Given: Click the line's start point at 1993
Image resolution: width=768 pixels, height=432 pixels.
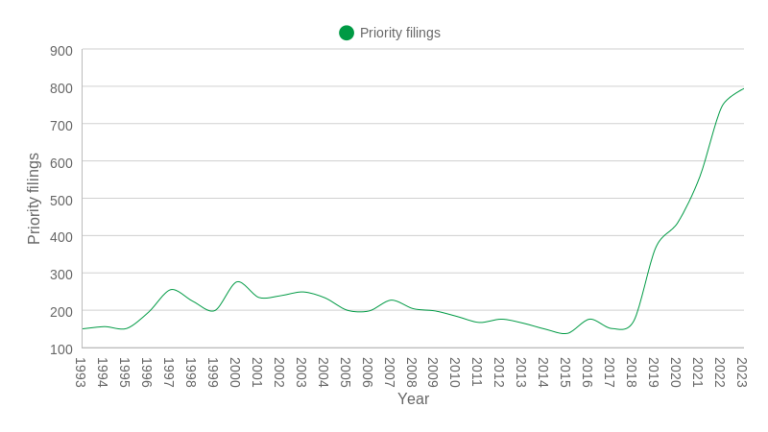Looking at the screenshot, I should point(83,329).
